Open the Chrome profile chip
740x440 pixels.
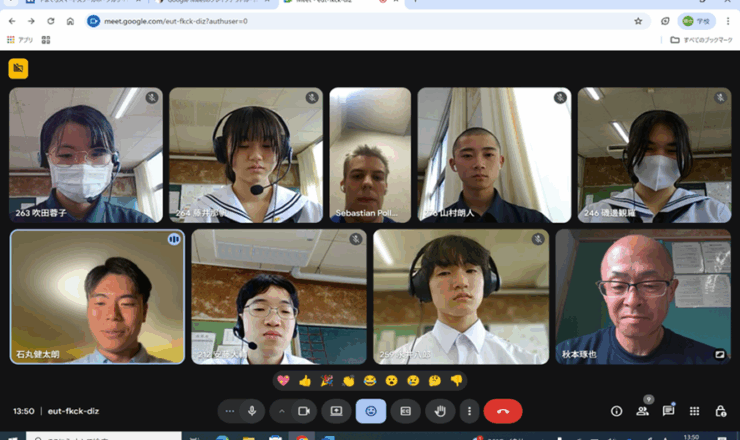697,21
